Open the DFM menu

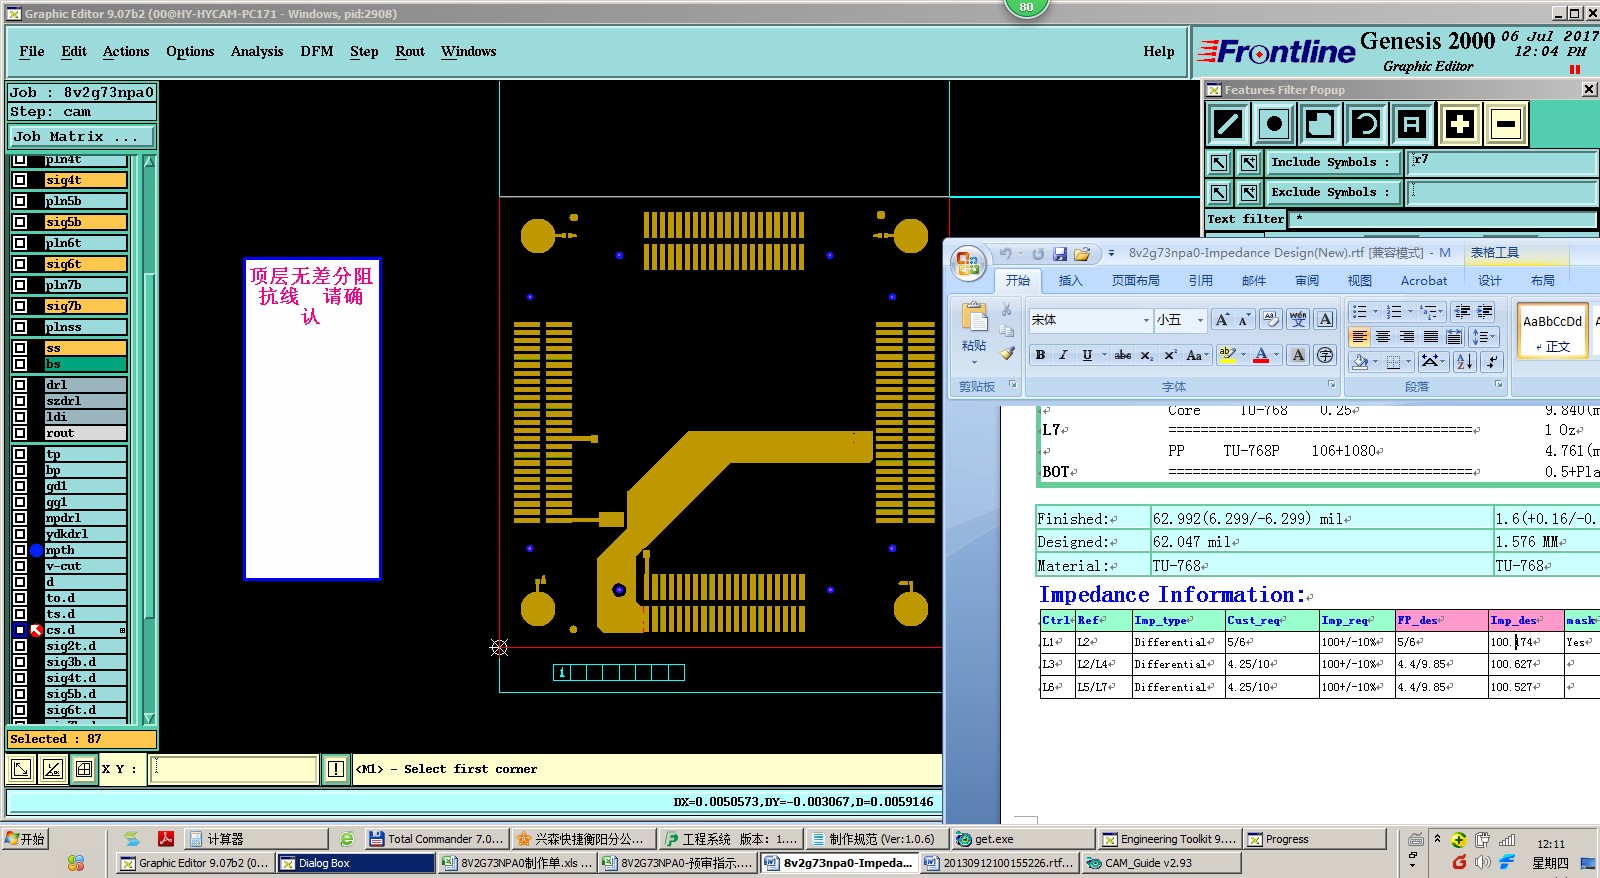point(316,52)
